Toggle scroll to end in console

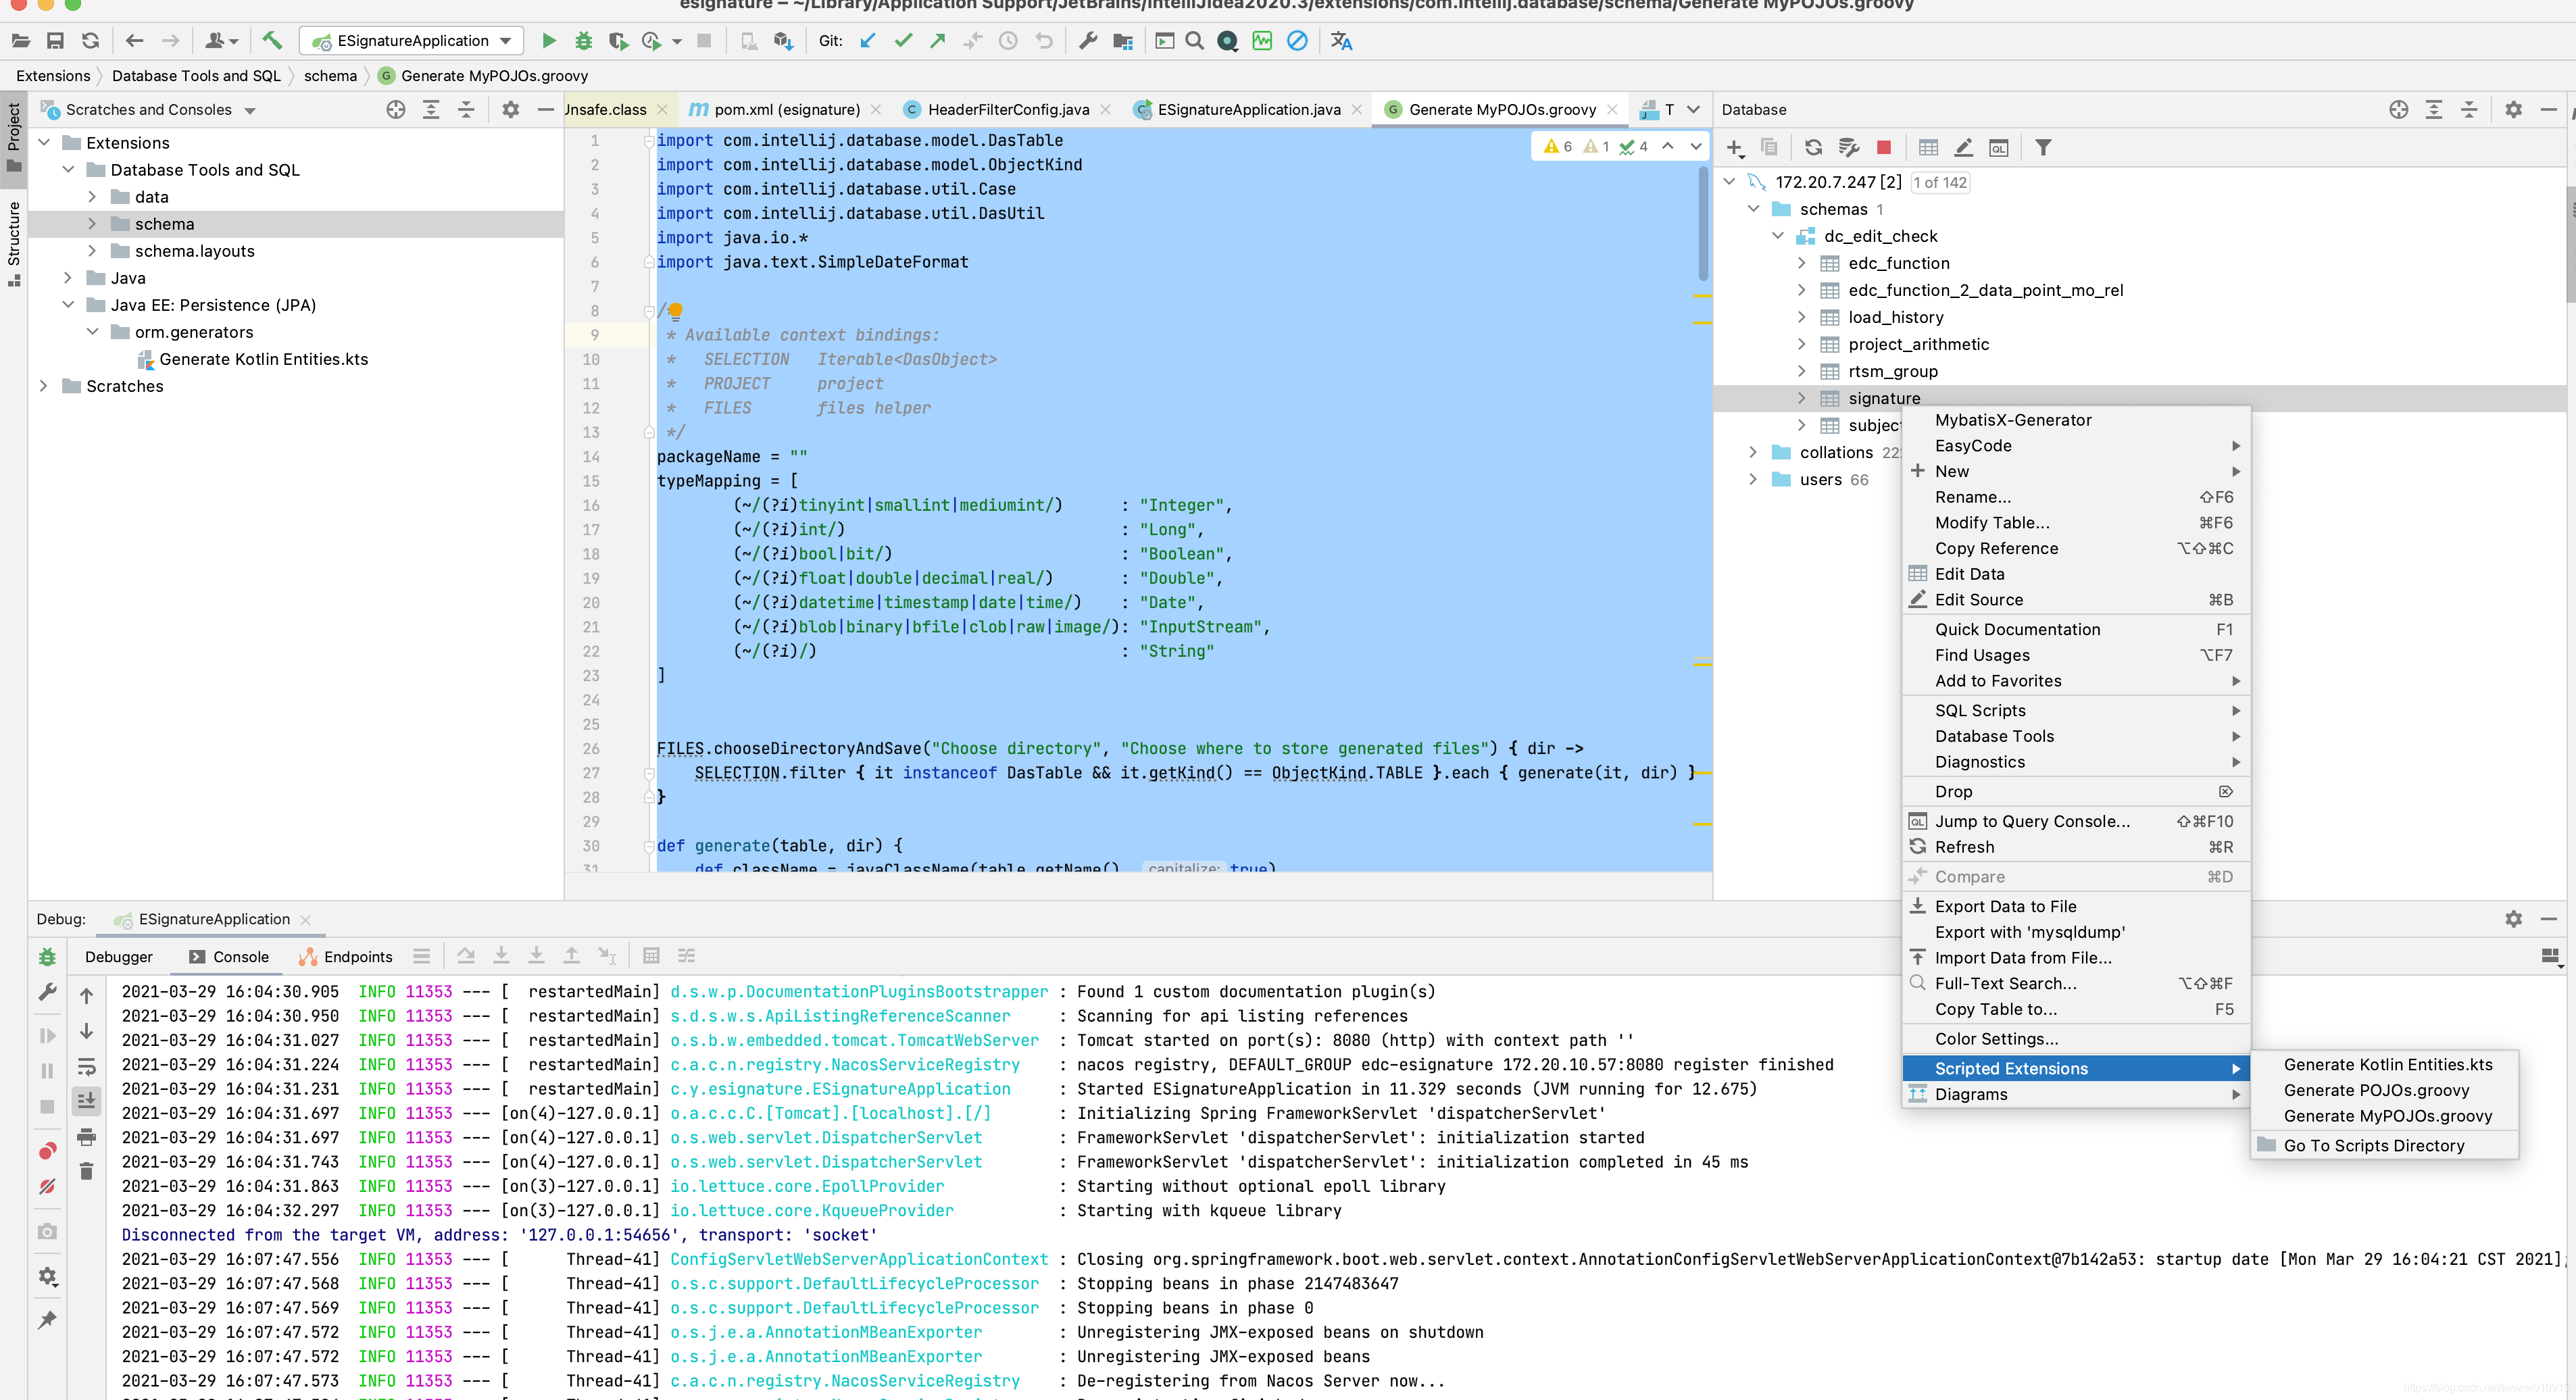(87, 1100)
